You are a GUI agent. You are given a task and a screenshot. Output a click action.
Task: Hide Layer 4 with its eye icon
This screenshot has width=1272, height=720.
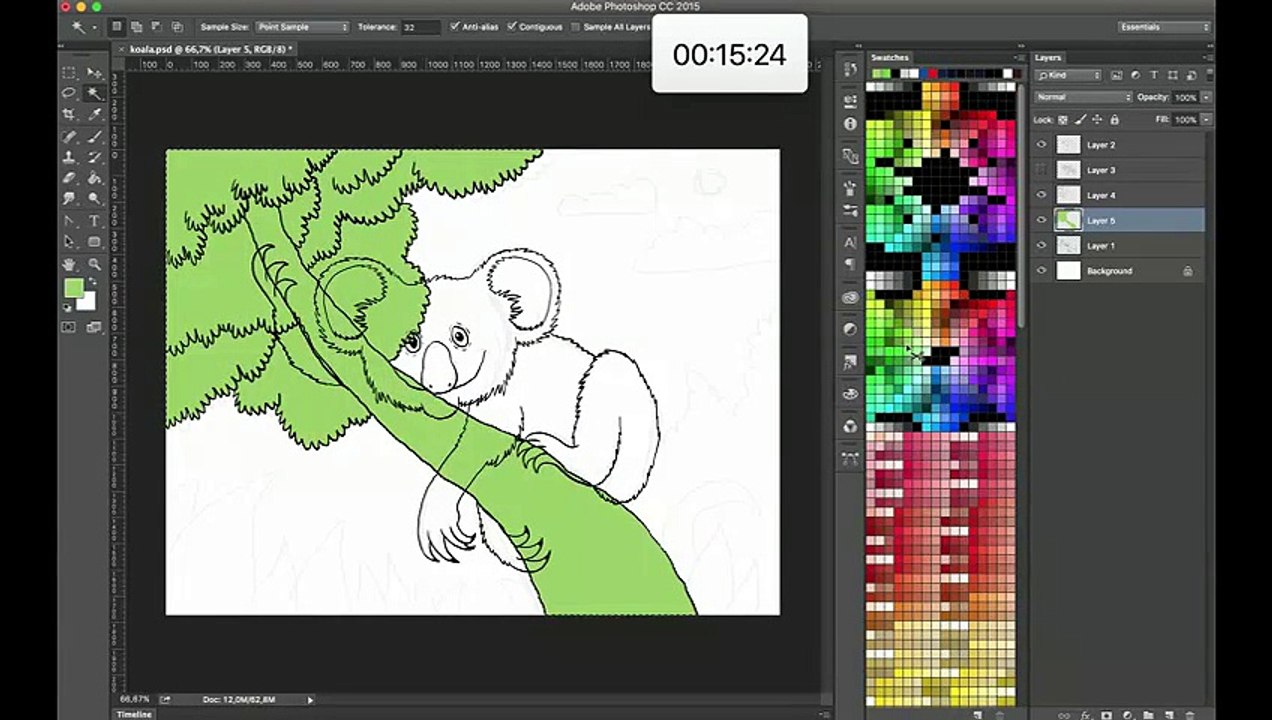coord(1042,195)
